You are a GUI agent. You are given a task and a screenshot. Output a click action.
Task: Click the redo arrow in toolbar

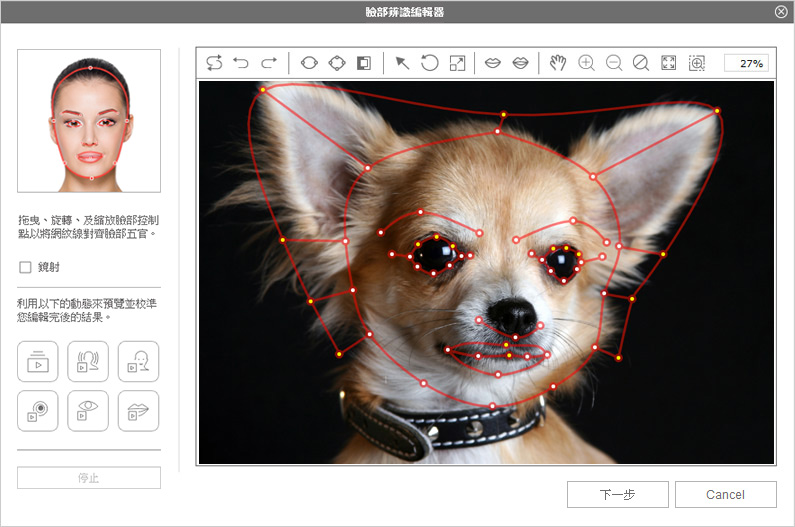269,63
